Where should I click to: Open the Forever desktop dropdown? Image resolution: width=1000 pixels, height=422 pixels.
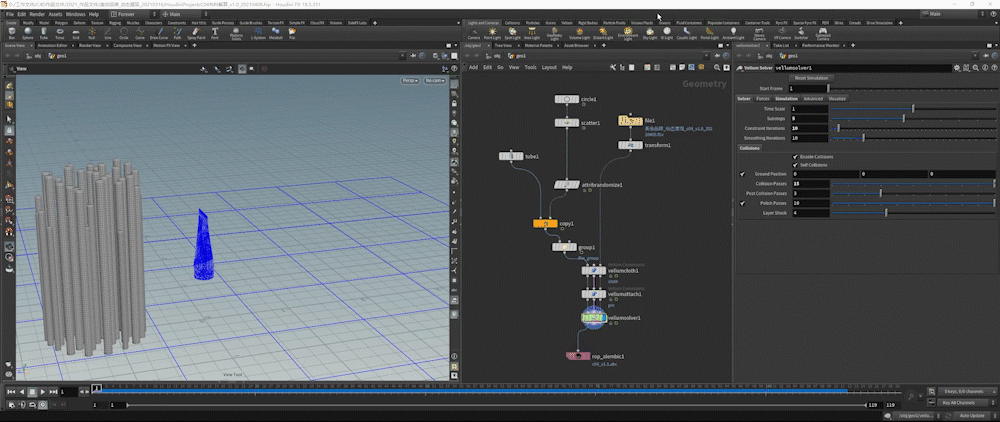132,14
